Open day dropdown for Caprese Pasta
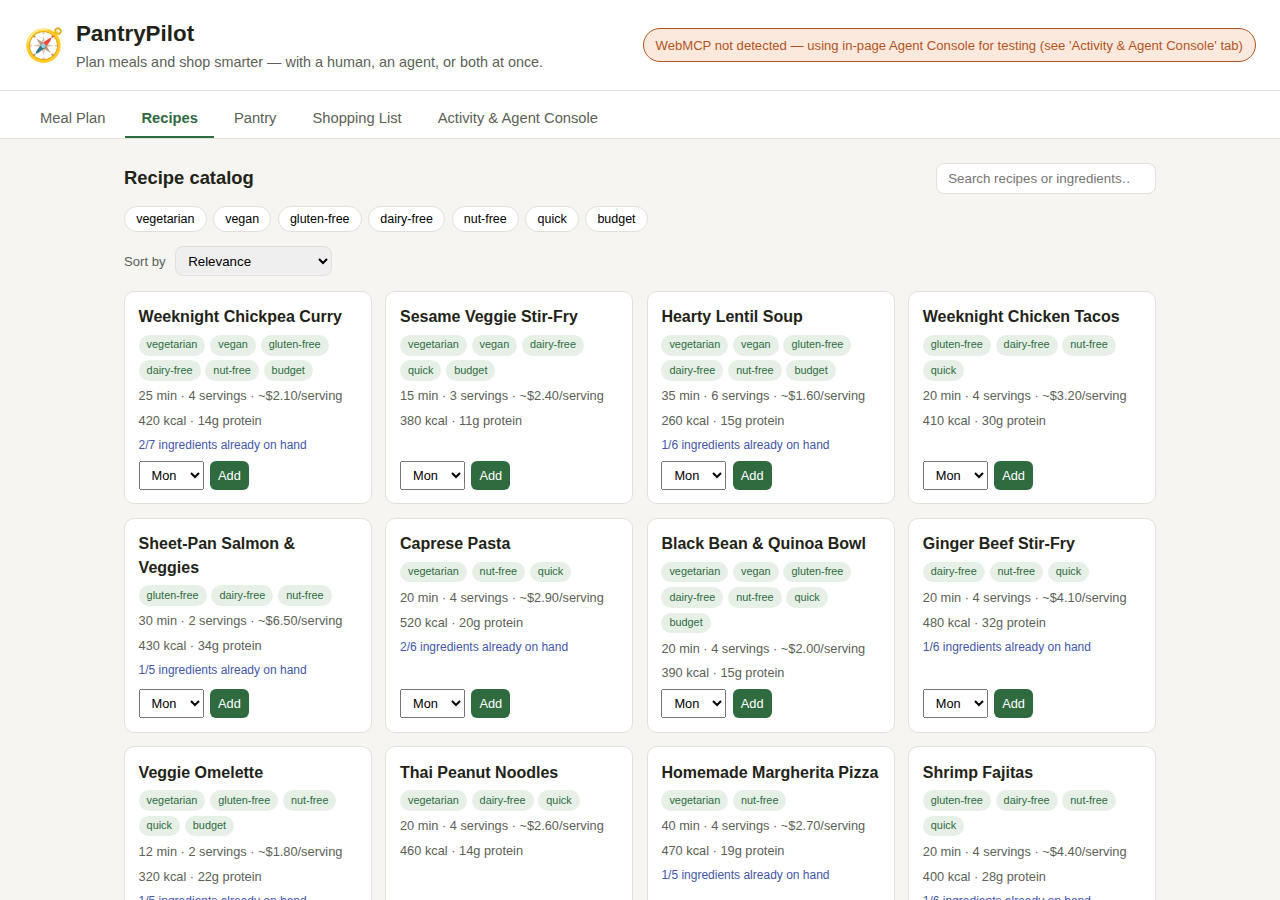 432,703
